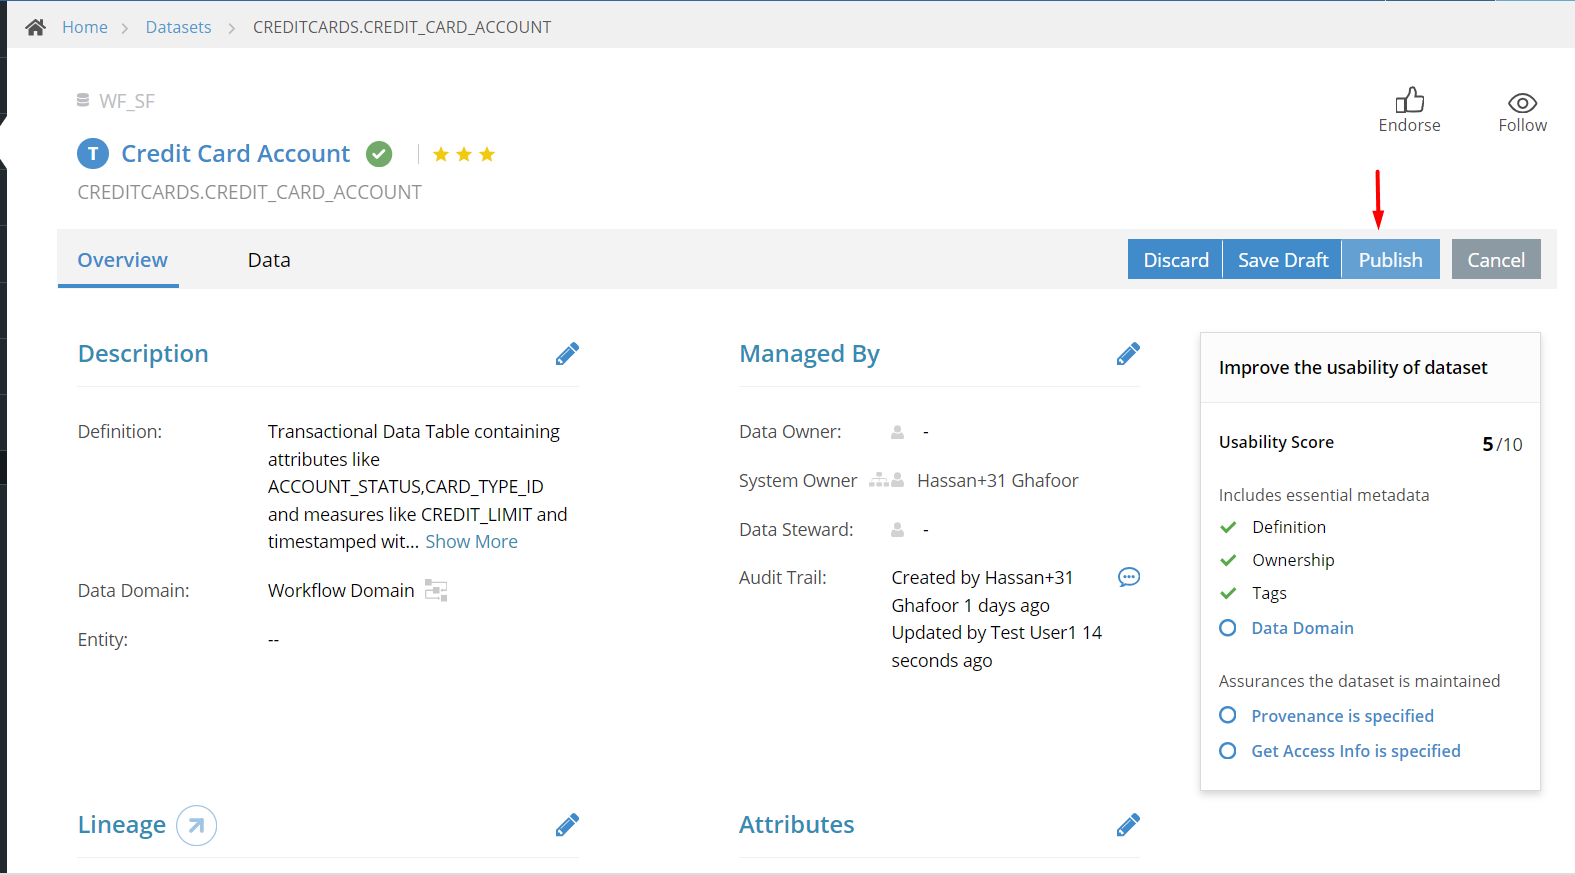Edit Attributes section pencil icon
The height and width of the screenshot is (875, 1575).
pos(1128,825)
